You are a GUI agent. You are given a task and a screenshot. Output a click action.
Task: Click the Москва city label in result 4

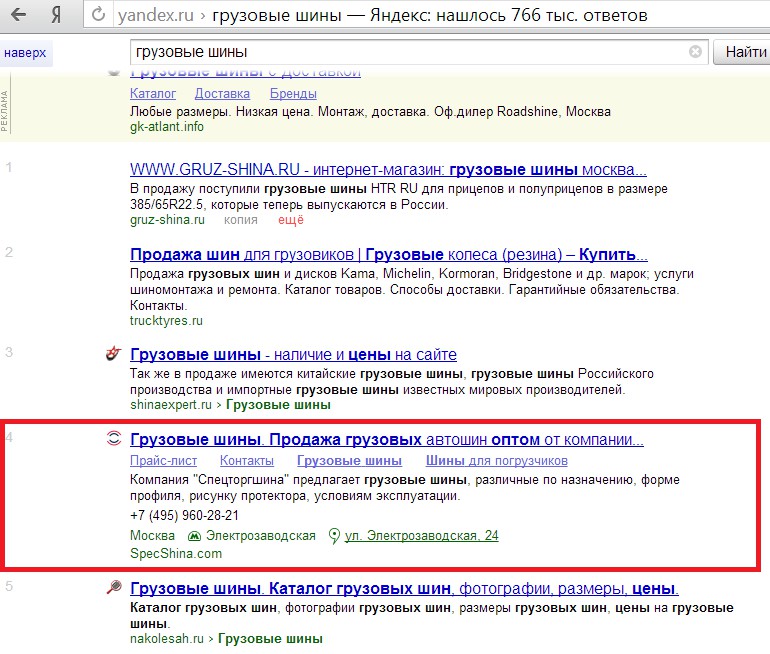click(x=152, y=535)
